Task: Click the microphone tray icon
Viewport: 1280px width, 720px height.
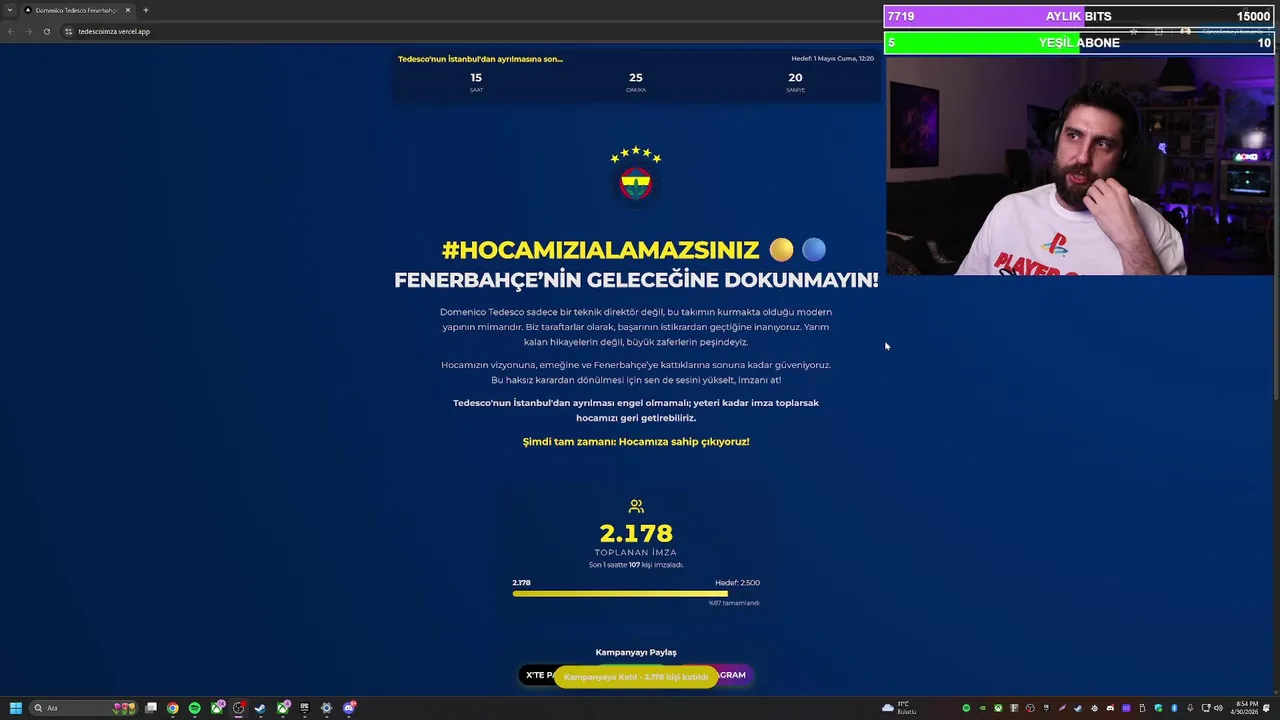Action: (1190, 708)
